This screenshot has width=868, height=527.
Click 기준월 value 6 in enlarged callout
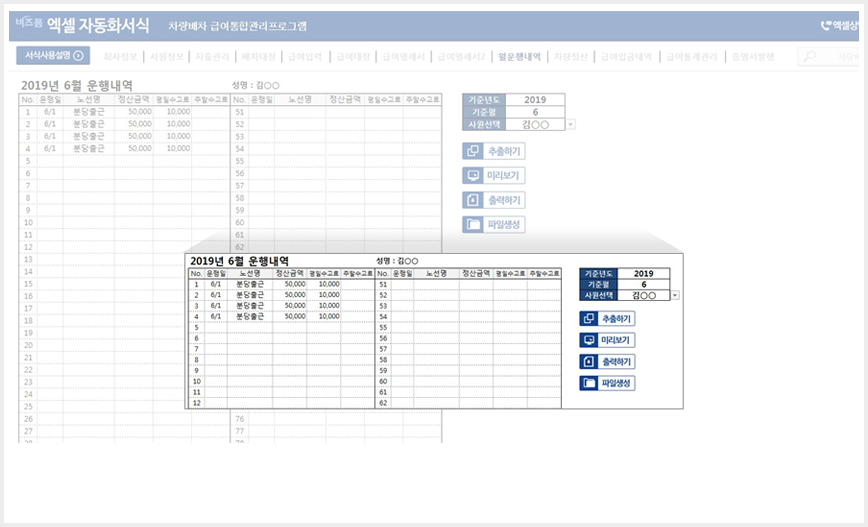pyautogui.click(x=643, y=285)
